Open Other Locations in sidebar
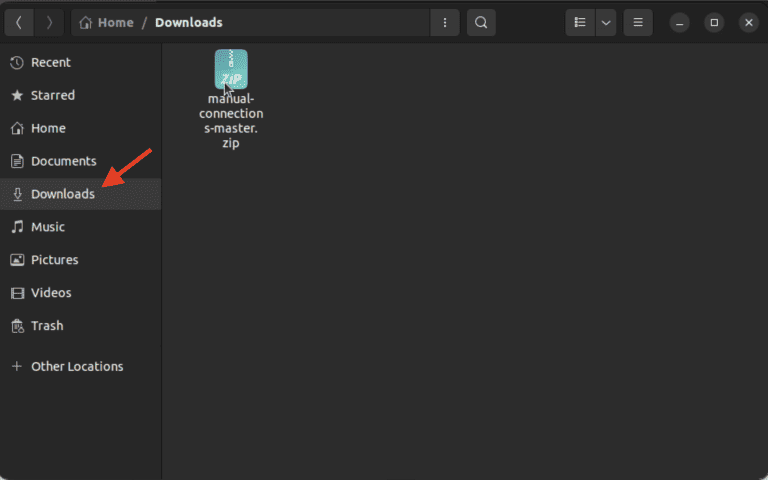768x480 pixels. [x=76, y=366]
